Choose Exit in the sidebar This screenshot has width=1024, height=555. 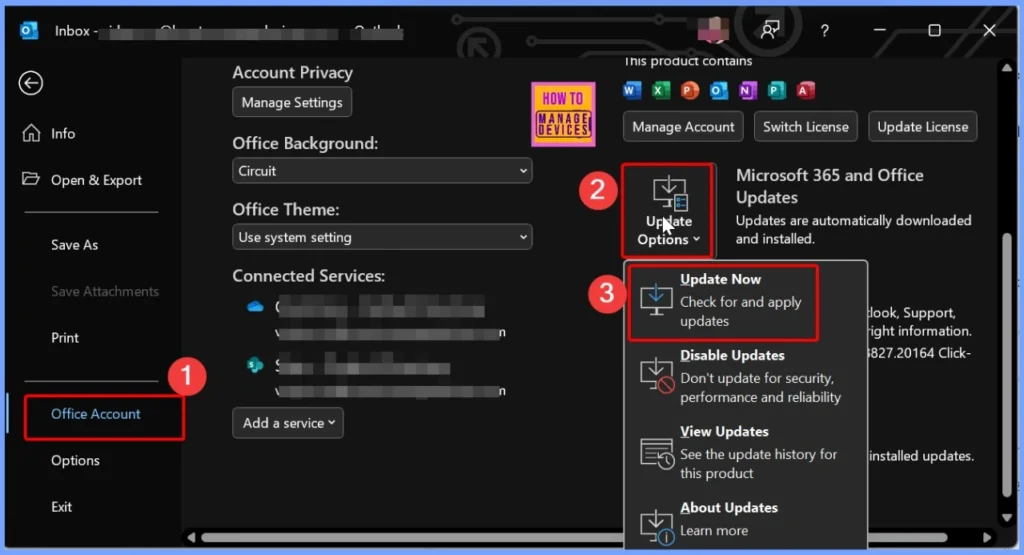point(61,507)
